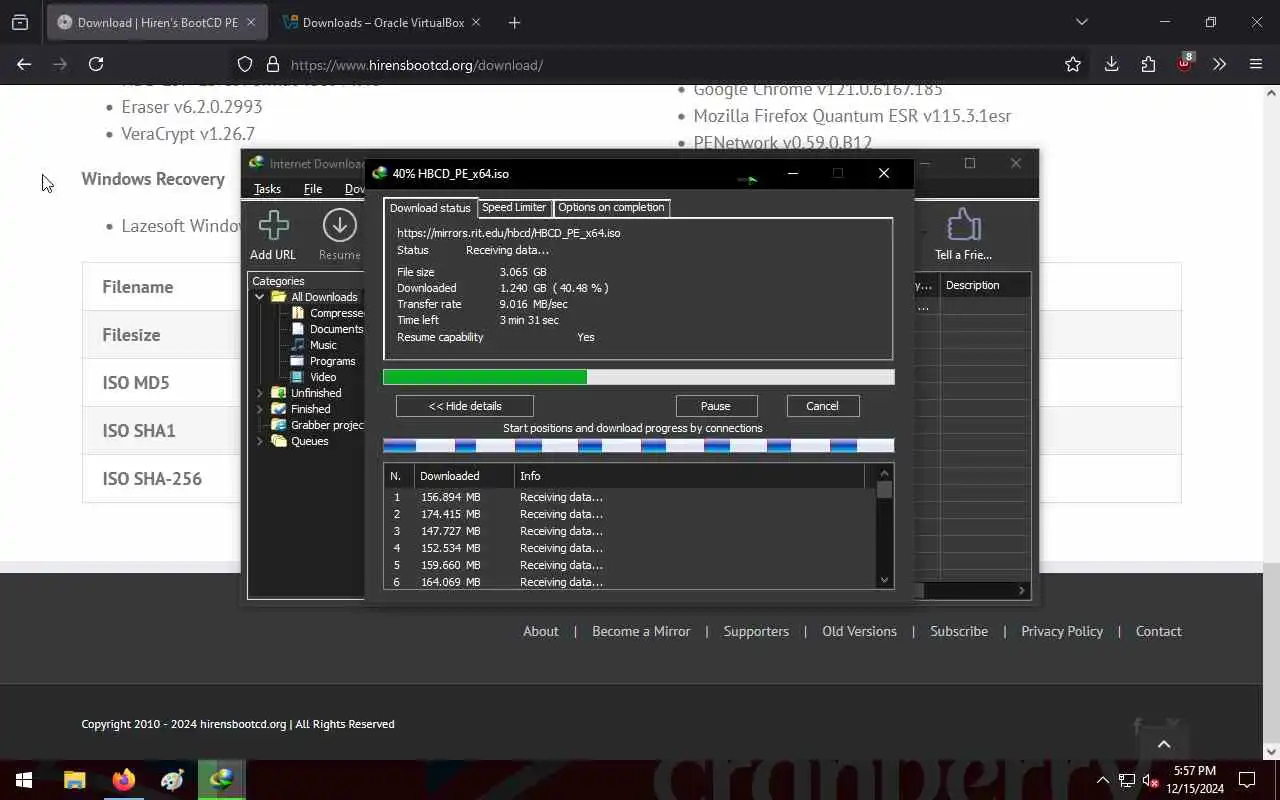Viewport: 1280px width, 800px height.
Task: Open the Privacy Policy footer link
Action: (x=1062, y=631)
